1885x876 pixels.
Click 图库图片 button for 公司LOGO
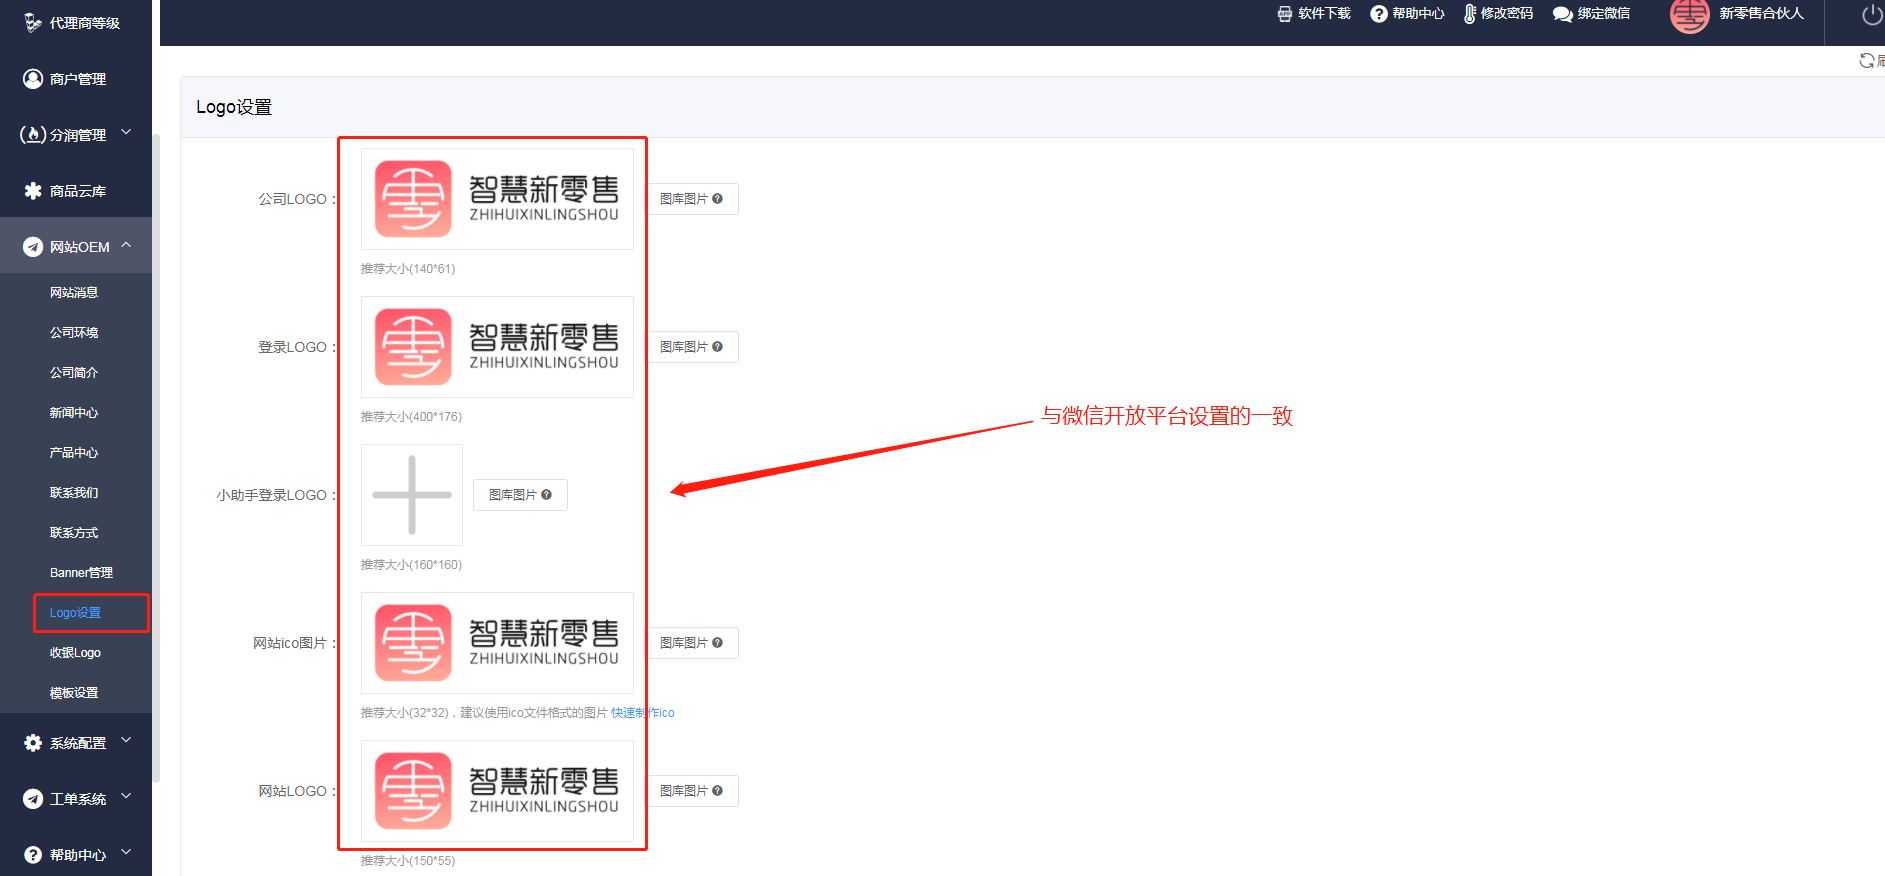(691, 199)
